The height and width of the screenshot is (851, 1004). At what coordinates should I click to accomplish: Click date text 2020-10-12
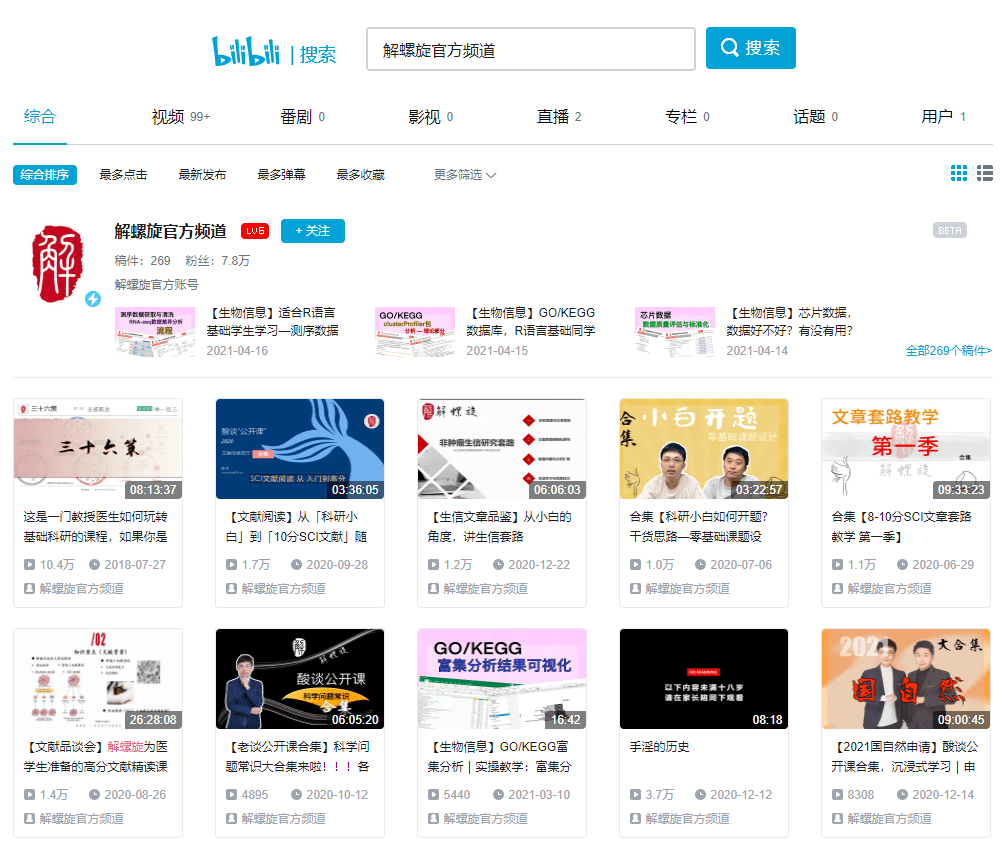(x=337, y=795)
